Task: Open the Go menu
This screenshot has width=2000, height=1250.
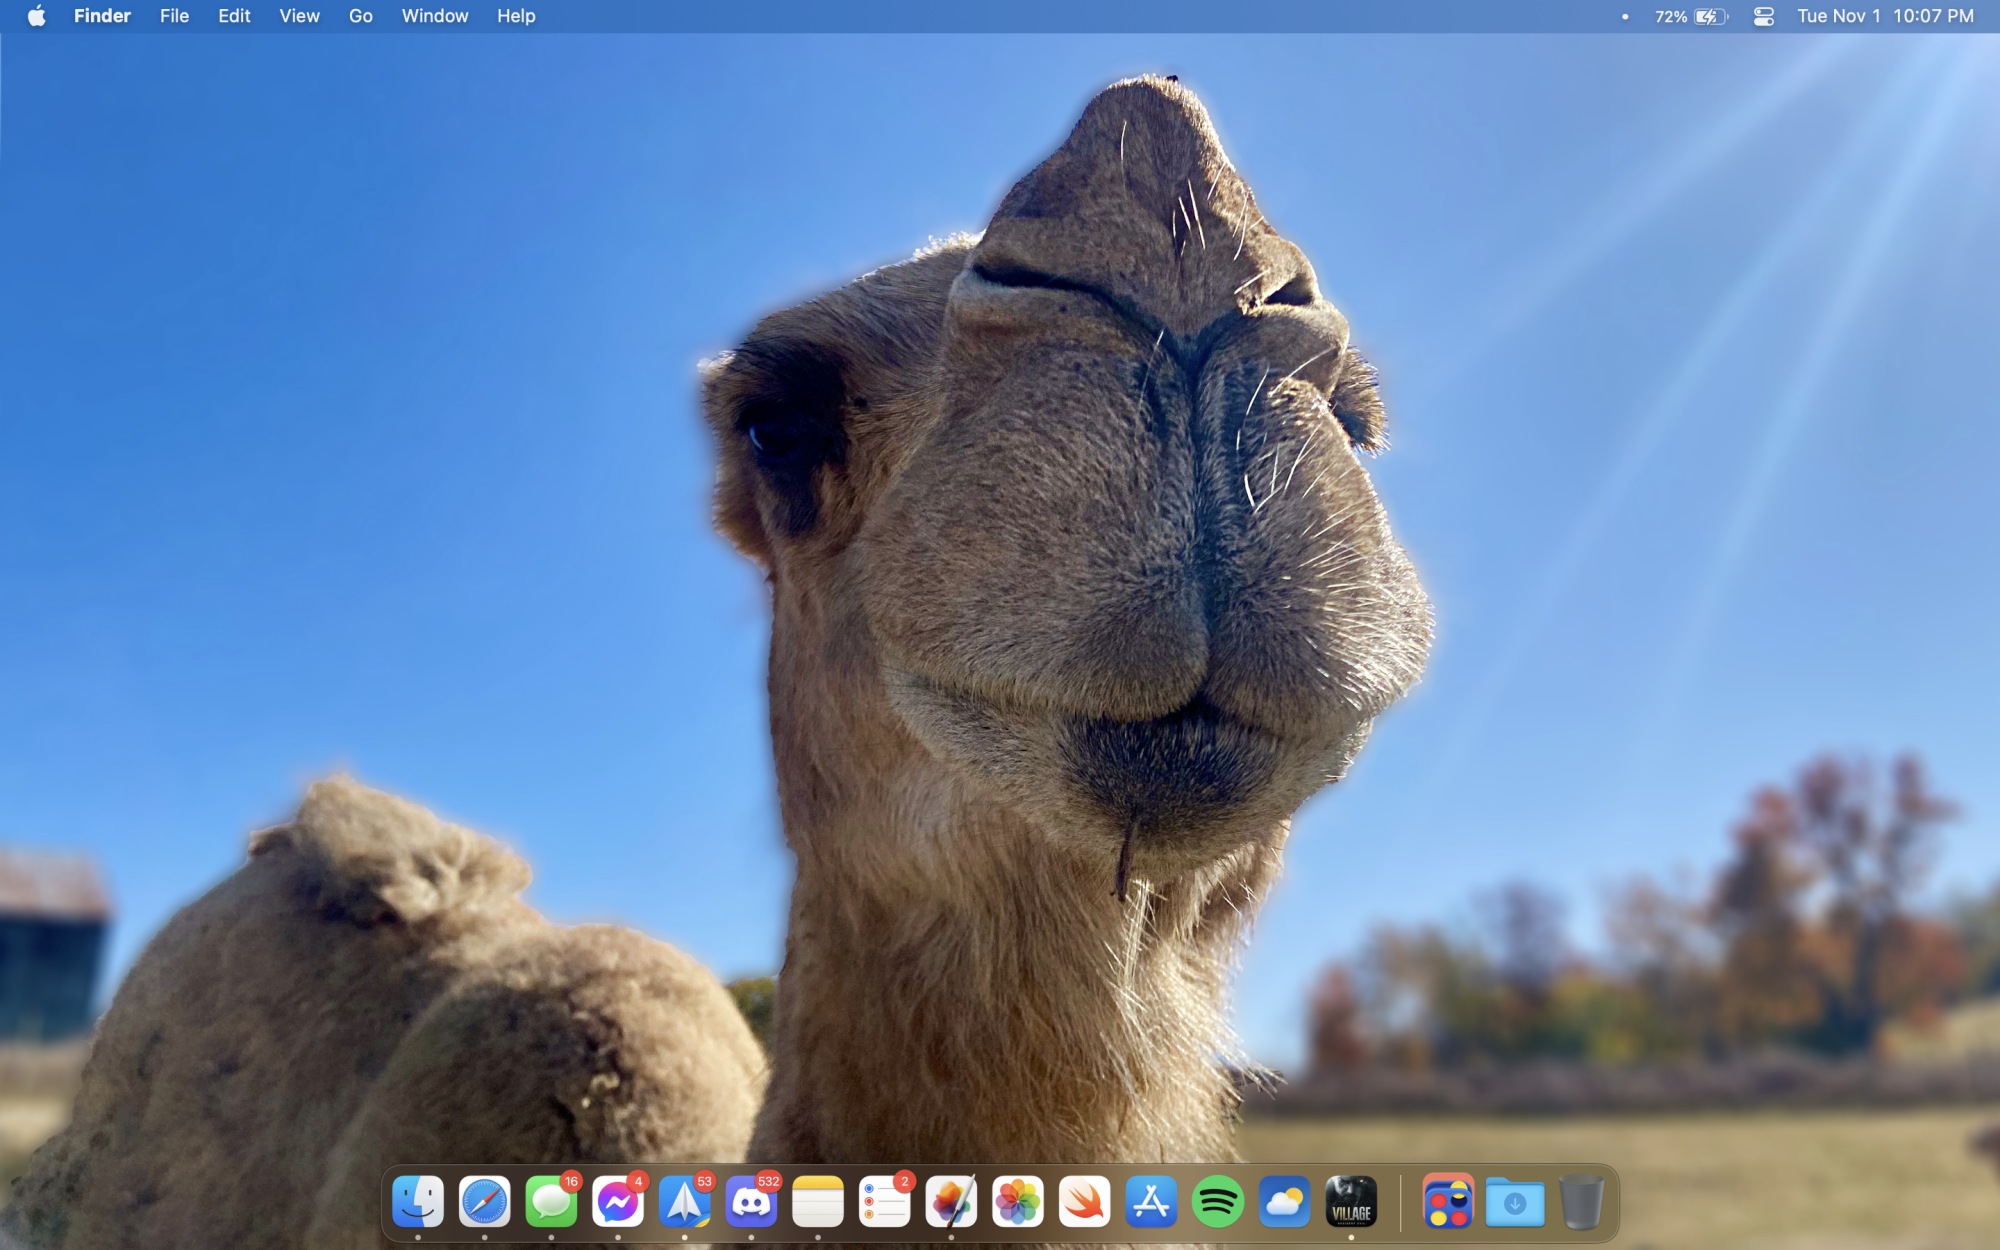Action: pyautogui.click(x=360, y=16)
